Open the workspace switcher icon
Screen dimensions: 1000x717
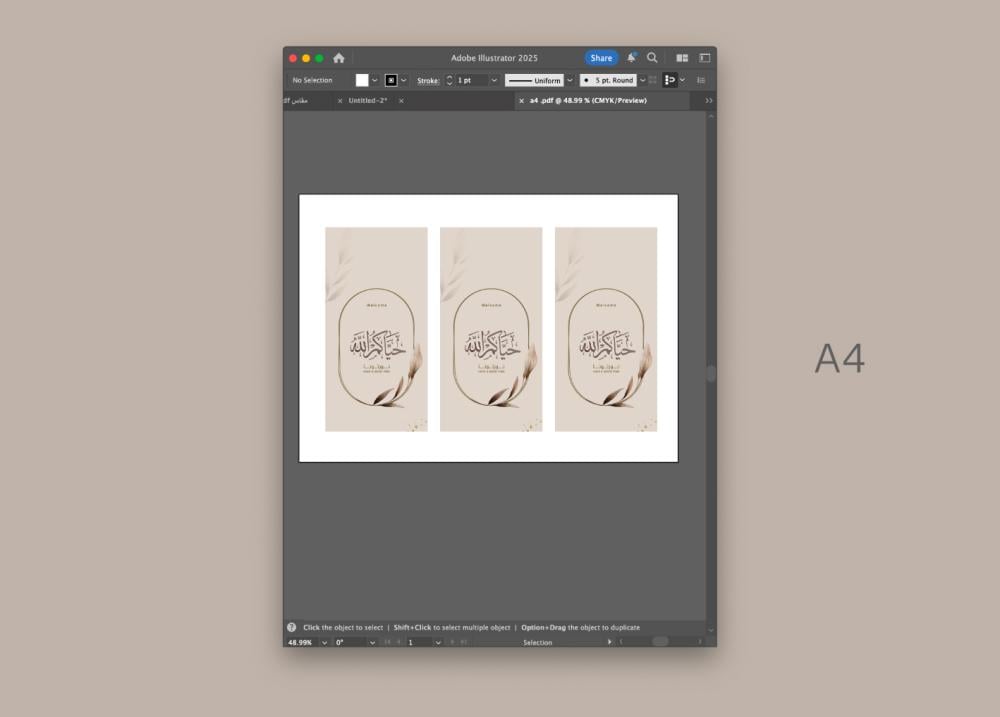click(704, 58)
